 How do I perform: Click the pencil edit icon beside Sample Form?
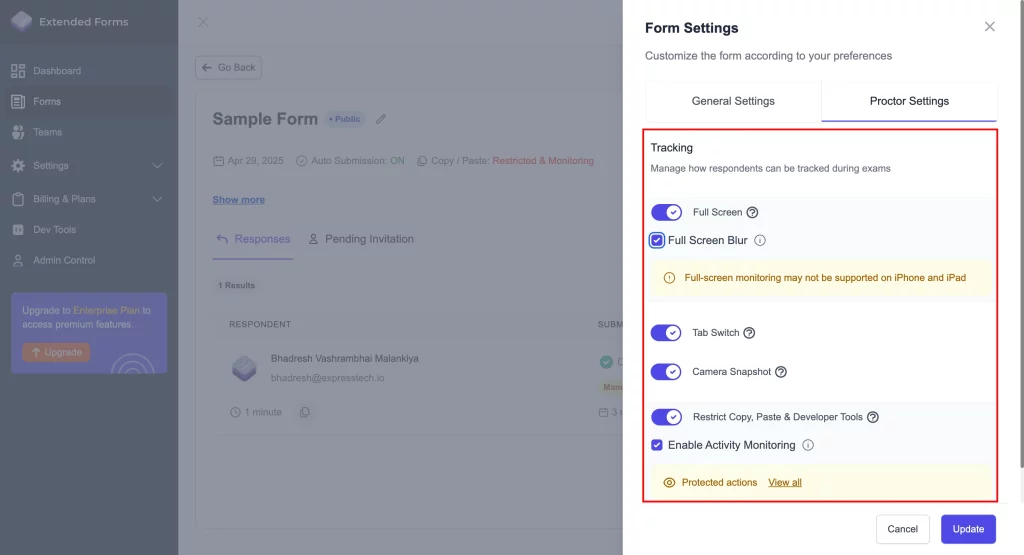pos(381,119)
